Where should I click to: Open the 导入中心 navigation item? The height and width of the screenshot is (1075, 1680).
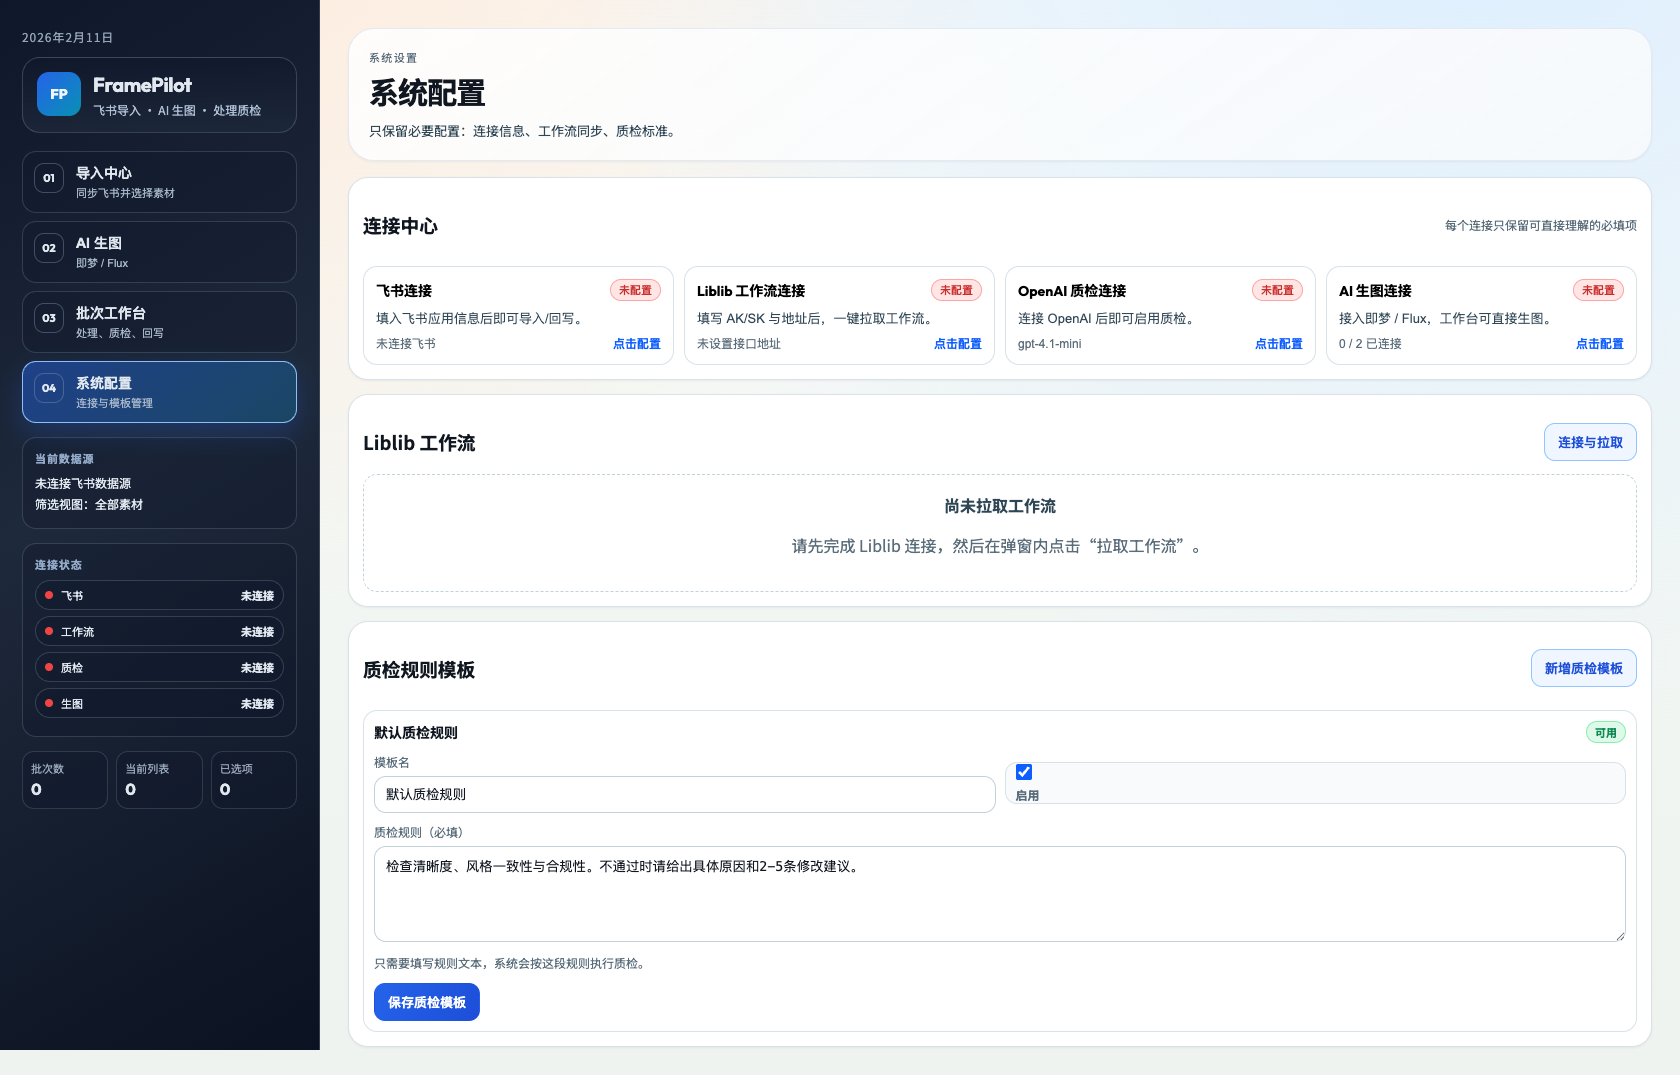(x=159, y=182)
